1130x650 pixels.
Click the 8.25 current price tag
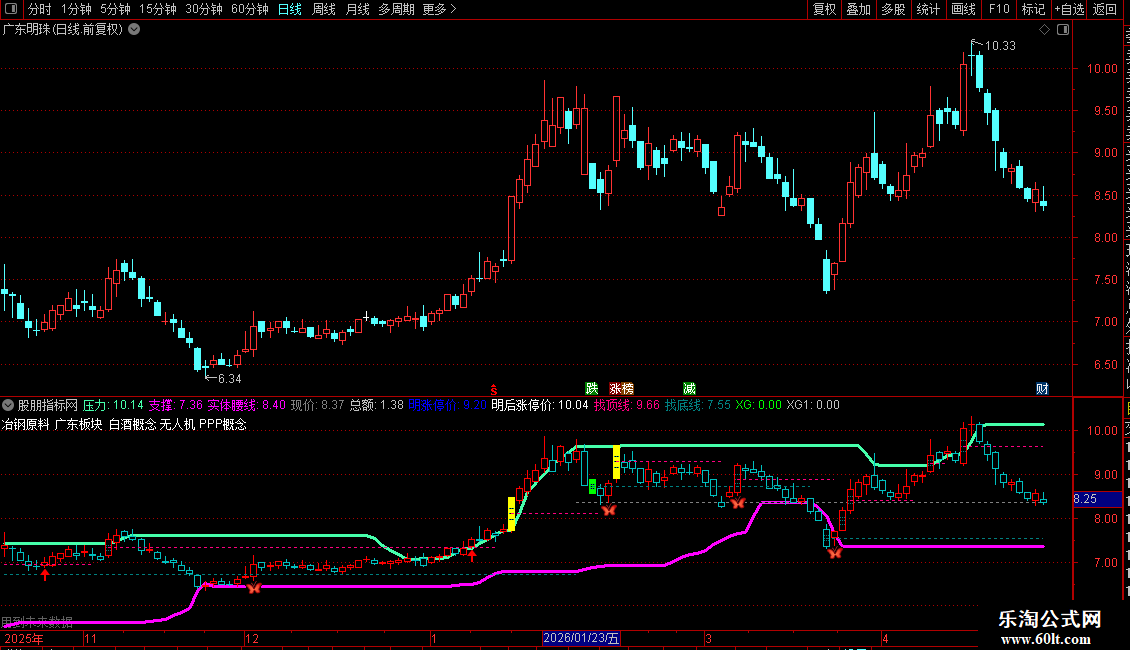(1097, 499)
